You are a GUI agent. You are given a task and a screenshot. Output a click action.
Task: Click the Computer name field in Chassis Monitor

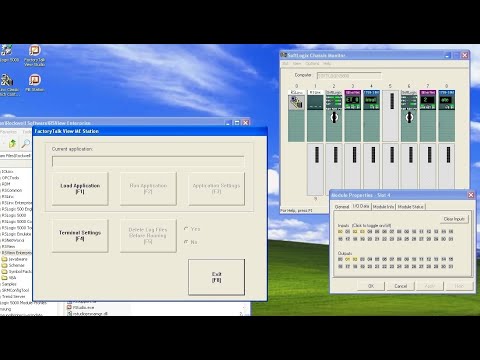pyautogui.click(x=349, y=76)
